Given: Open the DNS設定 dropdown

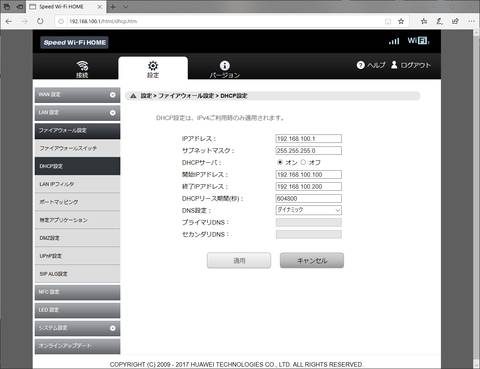Looking at the screenshot, I should click(308, 210).
